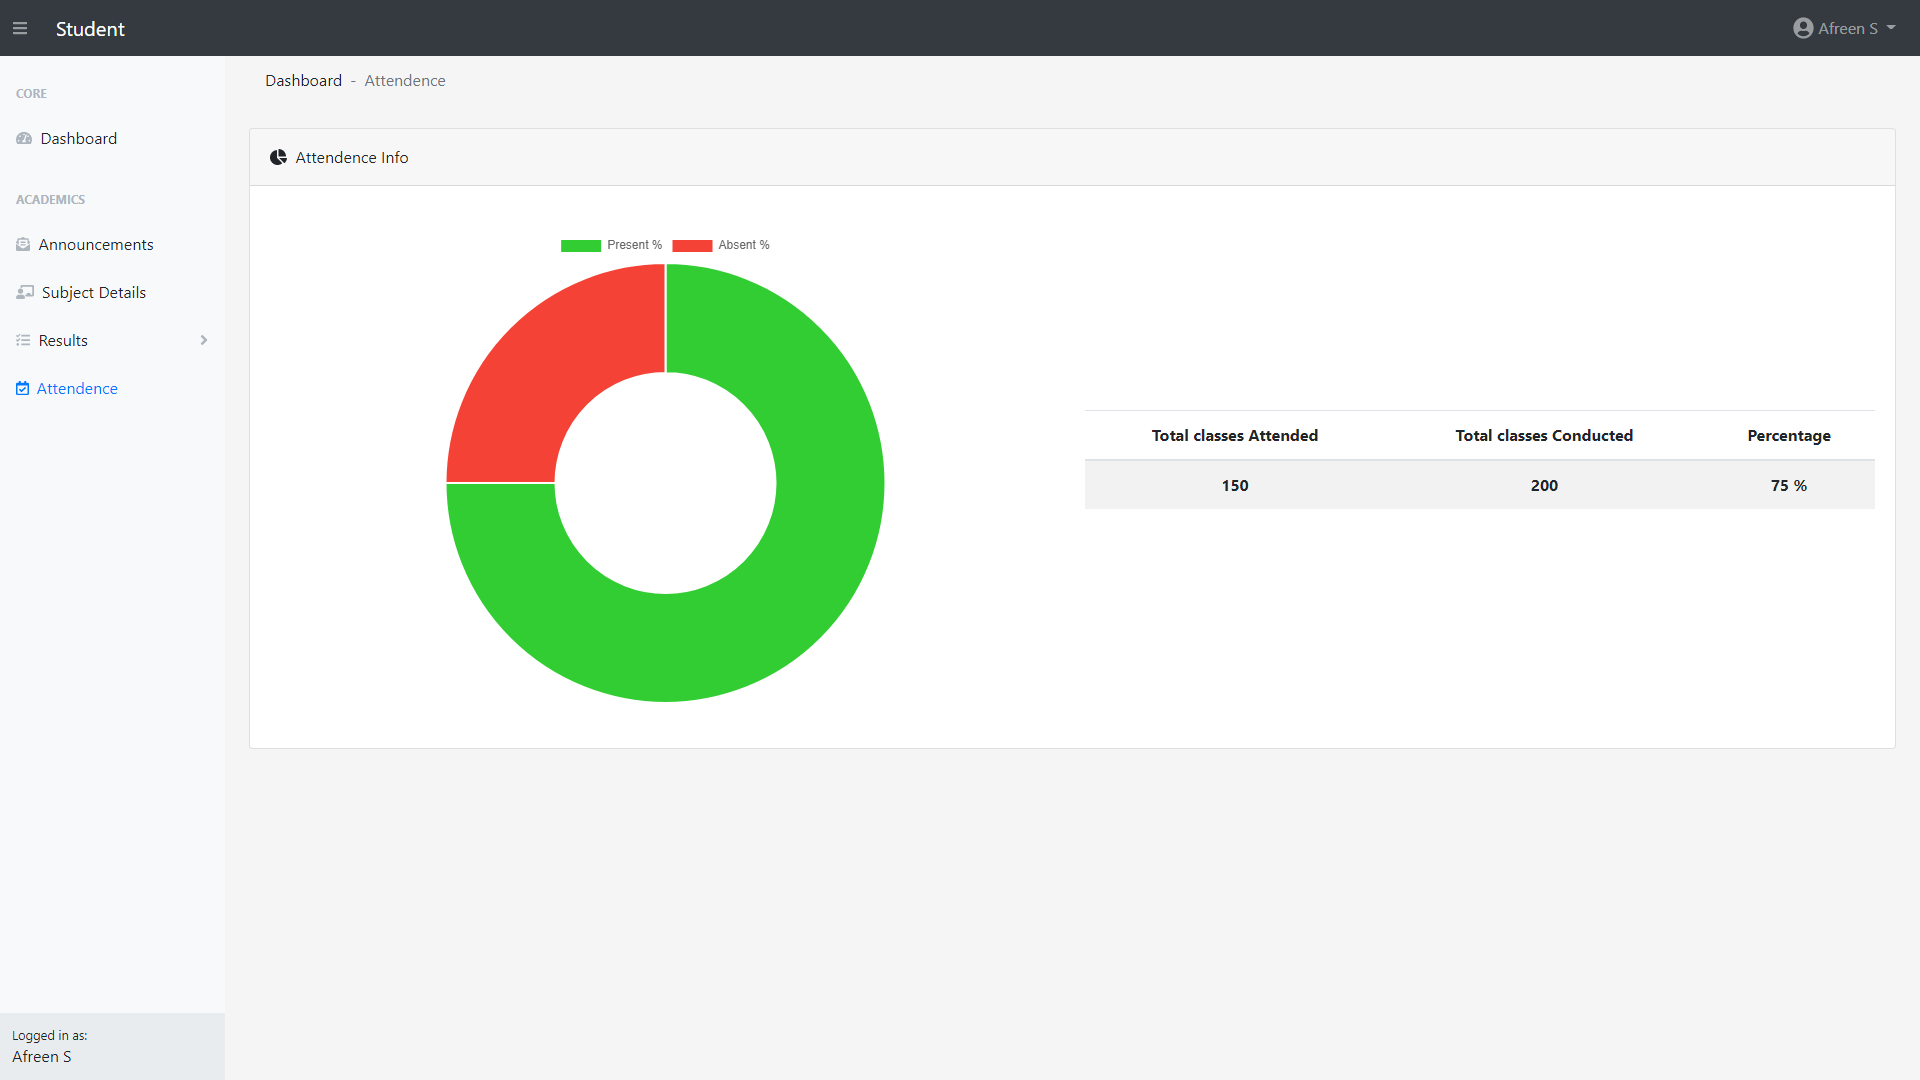Click the Announcements icon in sidebar
Screen dimensions: 1920x1080
click(x=23, y=245)
